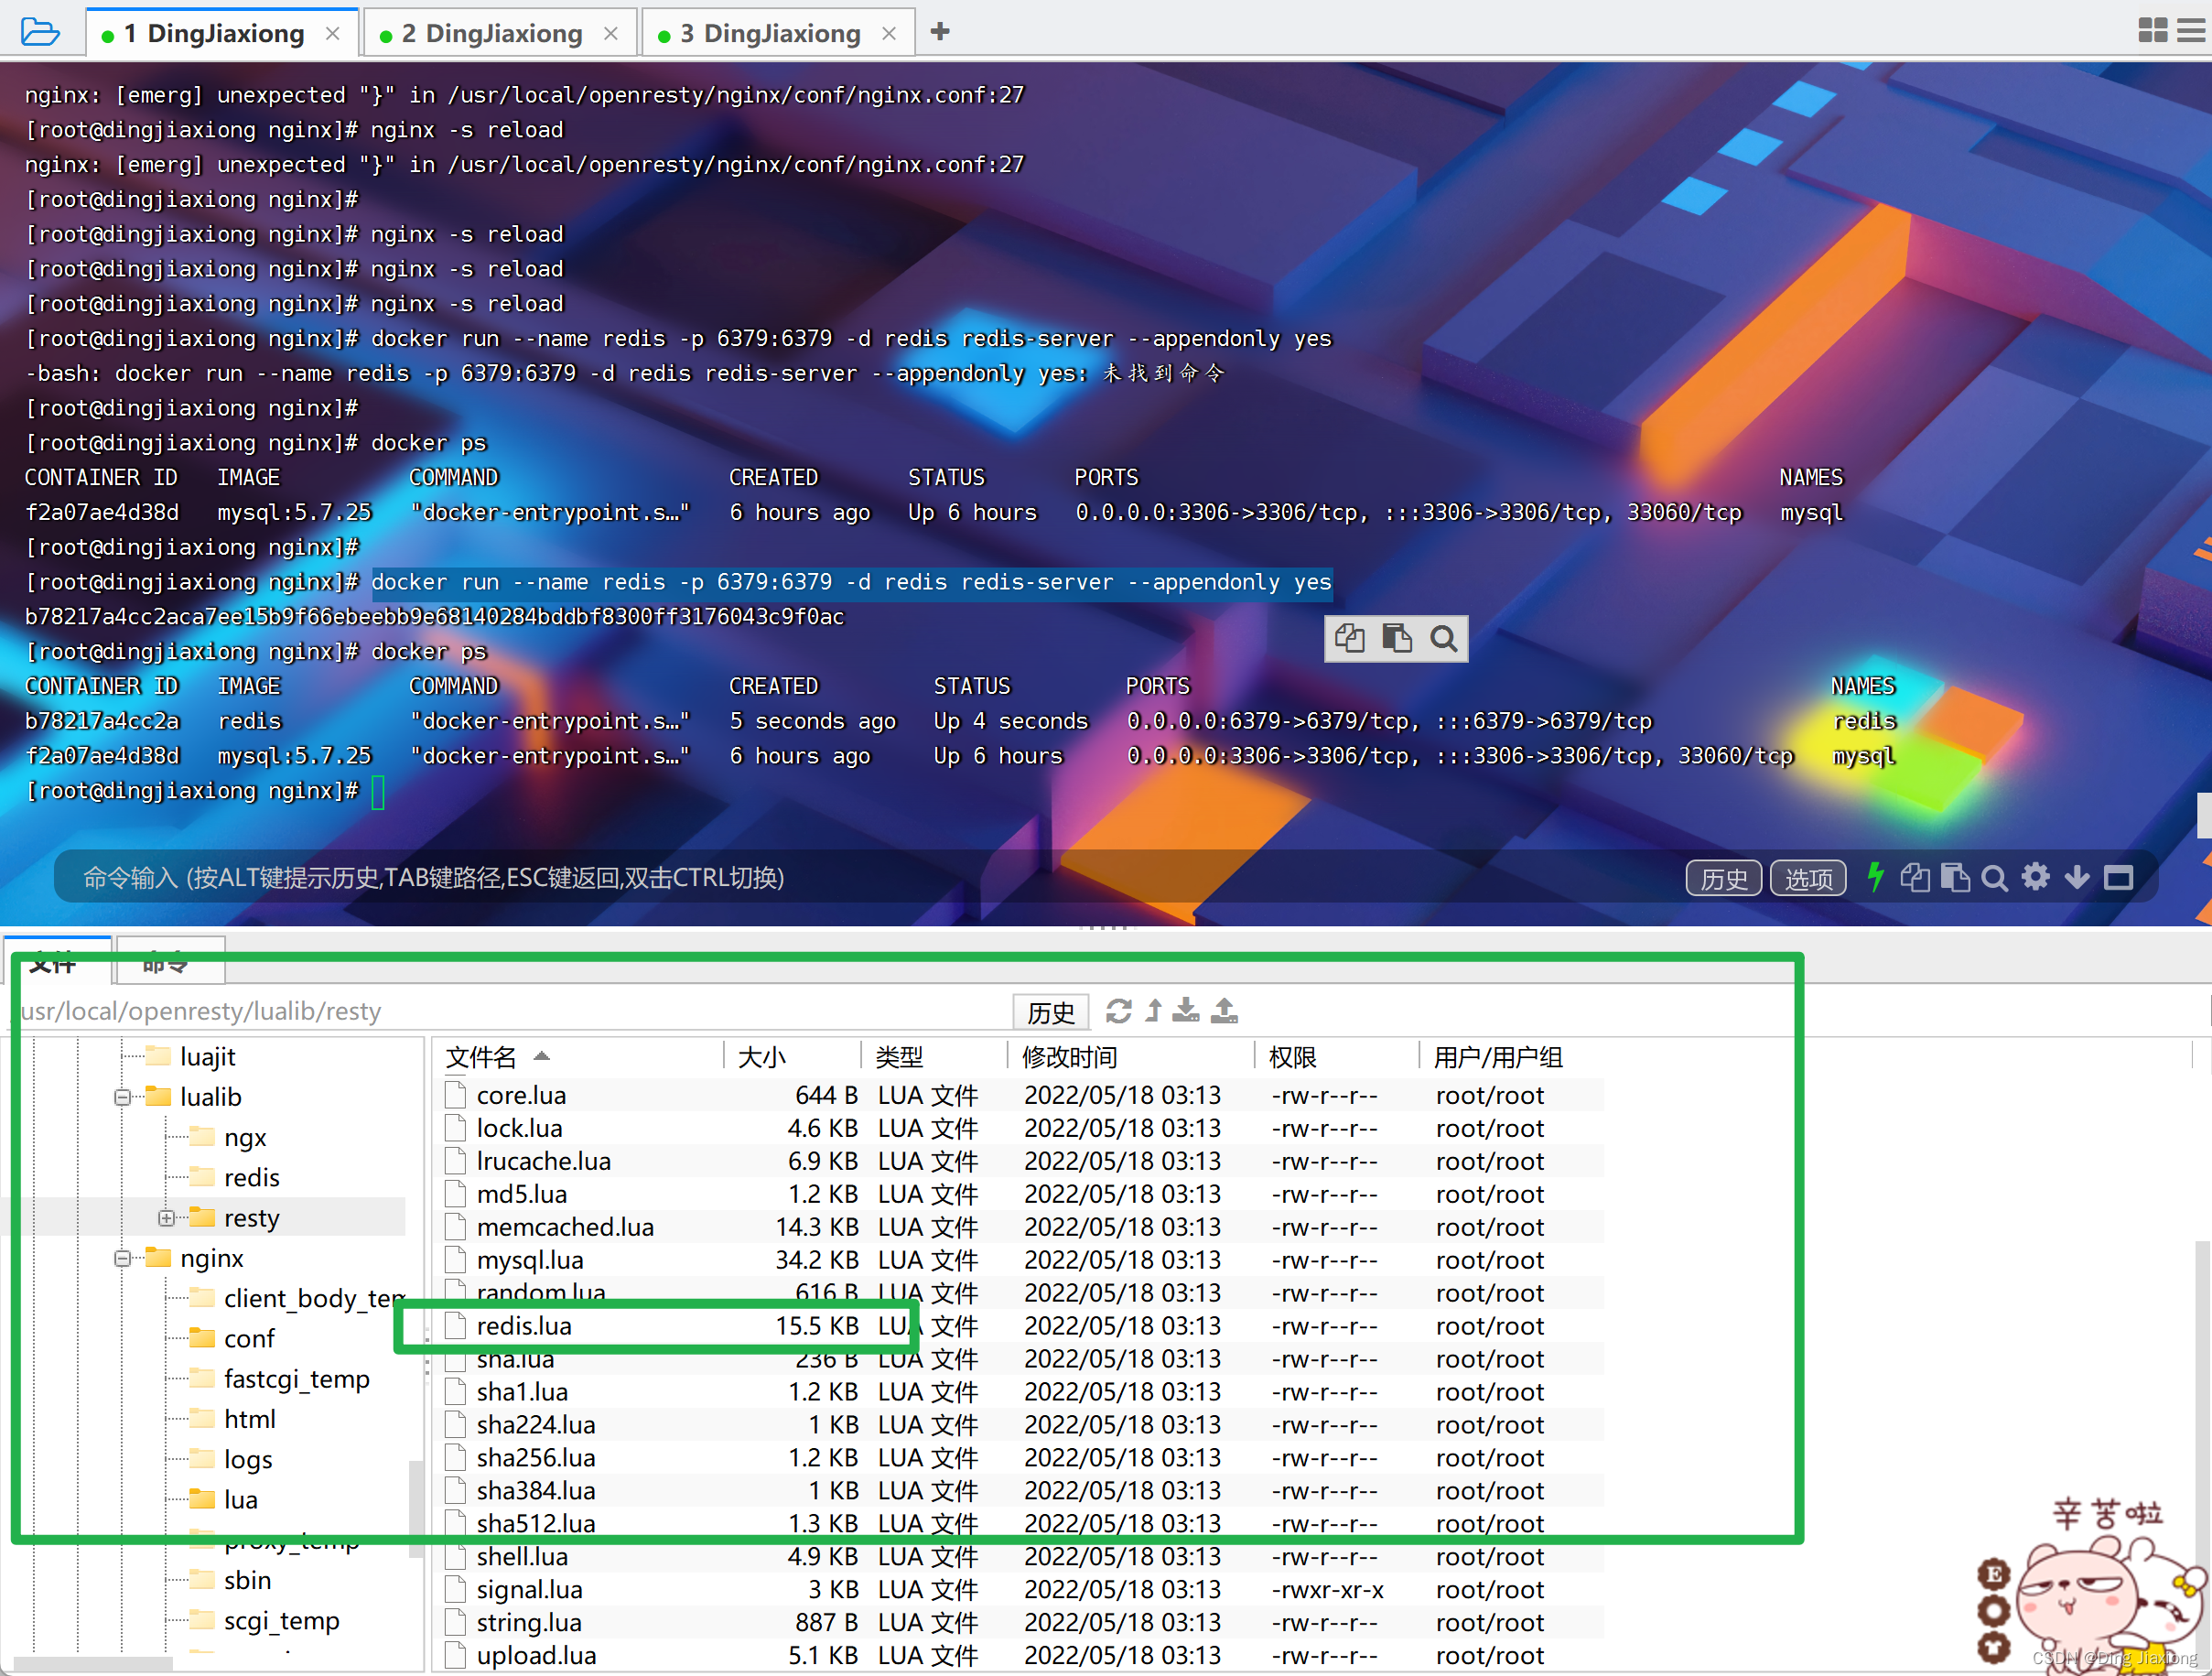The width and height of the screenshot is (2212, 1676).
Task: Select the md5.lua file row
Action: coord(1020,1195)
